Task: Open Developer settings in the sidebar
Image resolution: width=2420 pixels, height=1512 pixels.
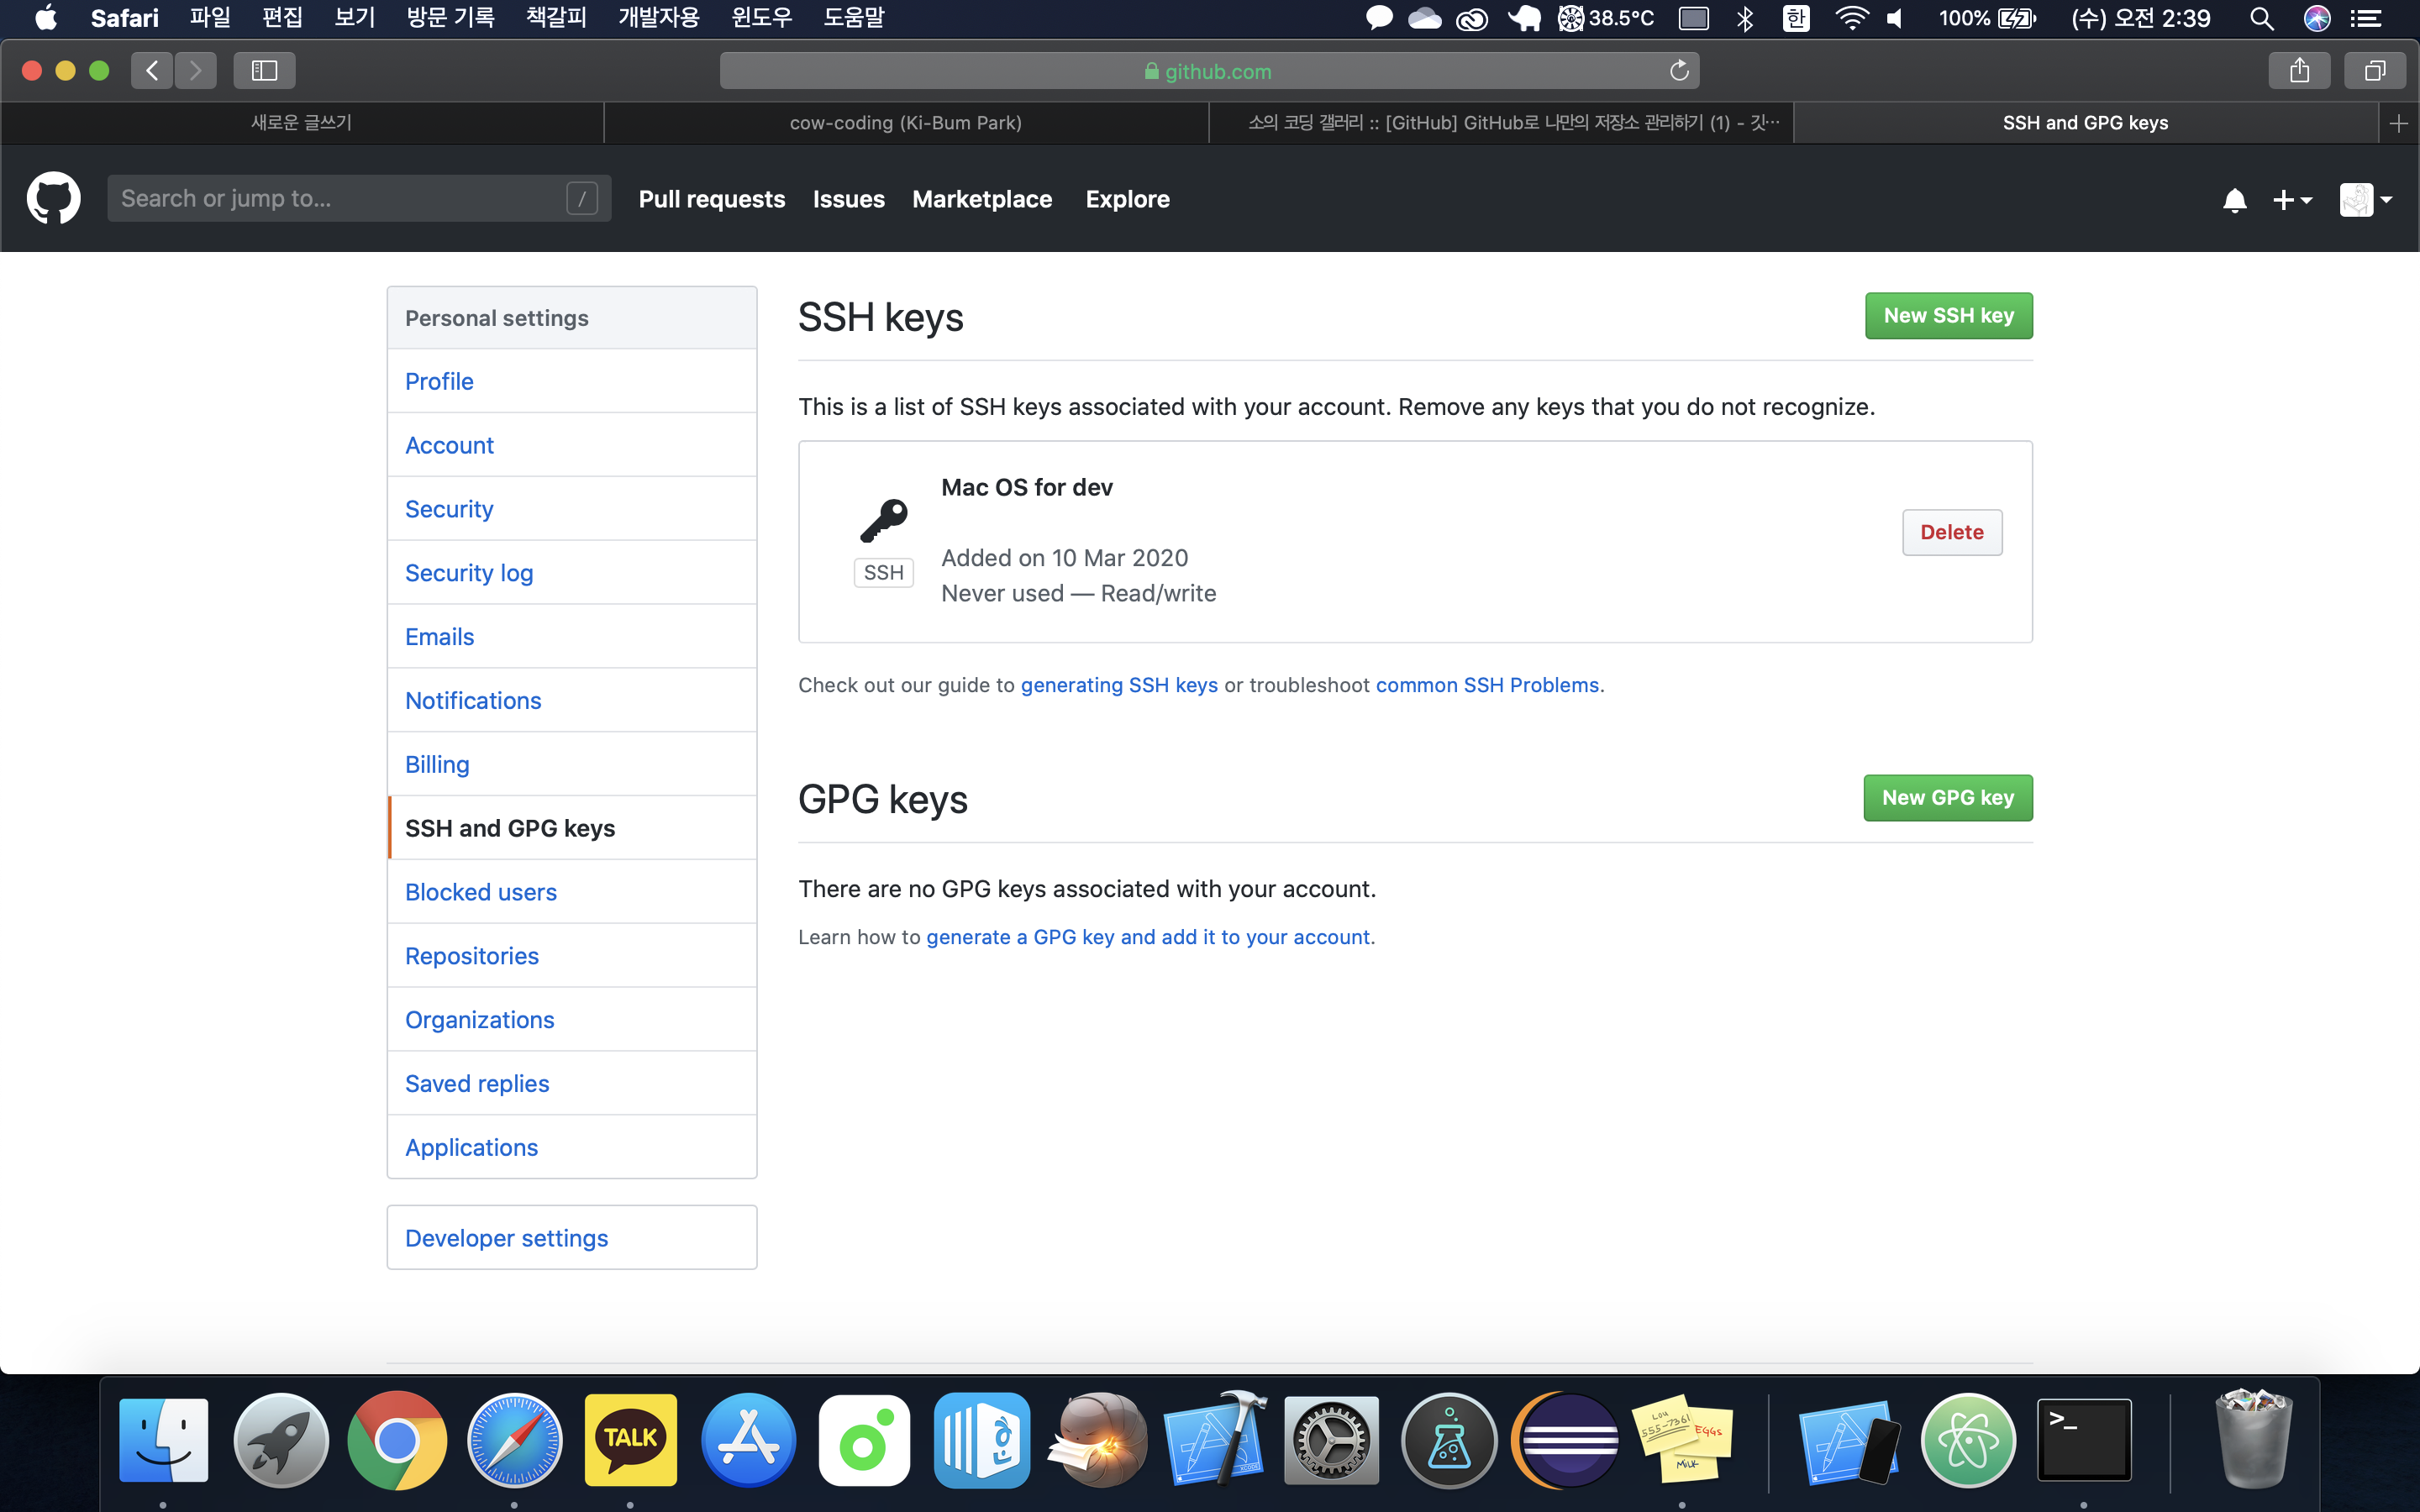Action: 506,1238
